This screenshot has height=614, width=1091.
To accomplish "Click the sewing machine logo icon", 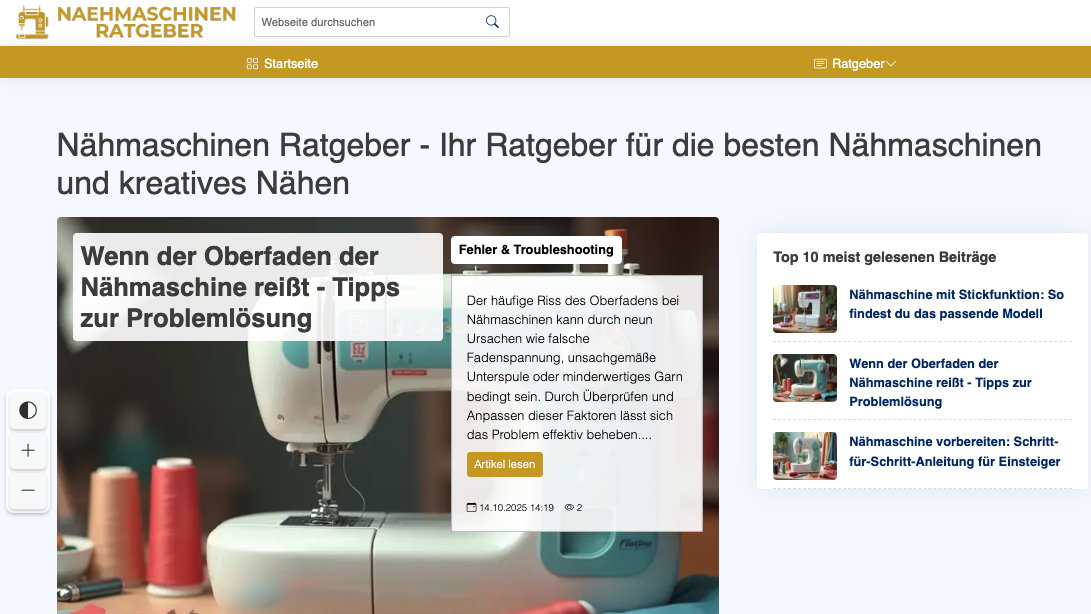I will coord(32,22).
